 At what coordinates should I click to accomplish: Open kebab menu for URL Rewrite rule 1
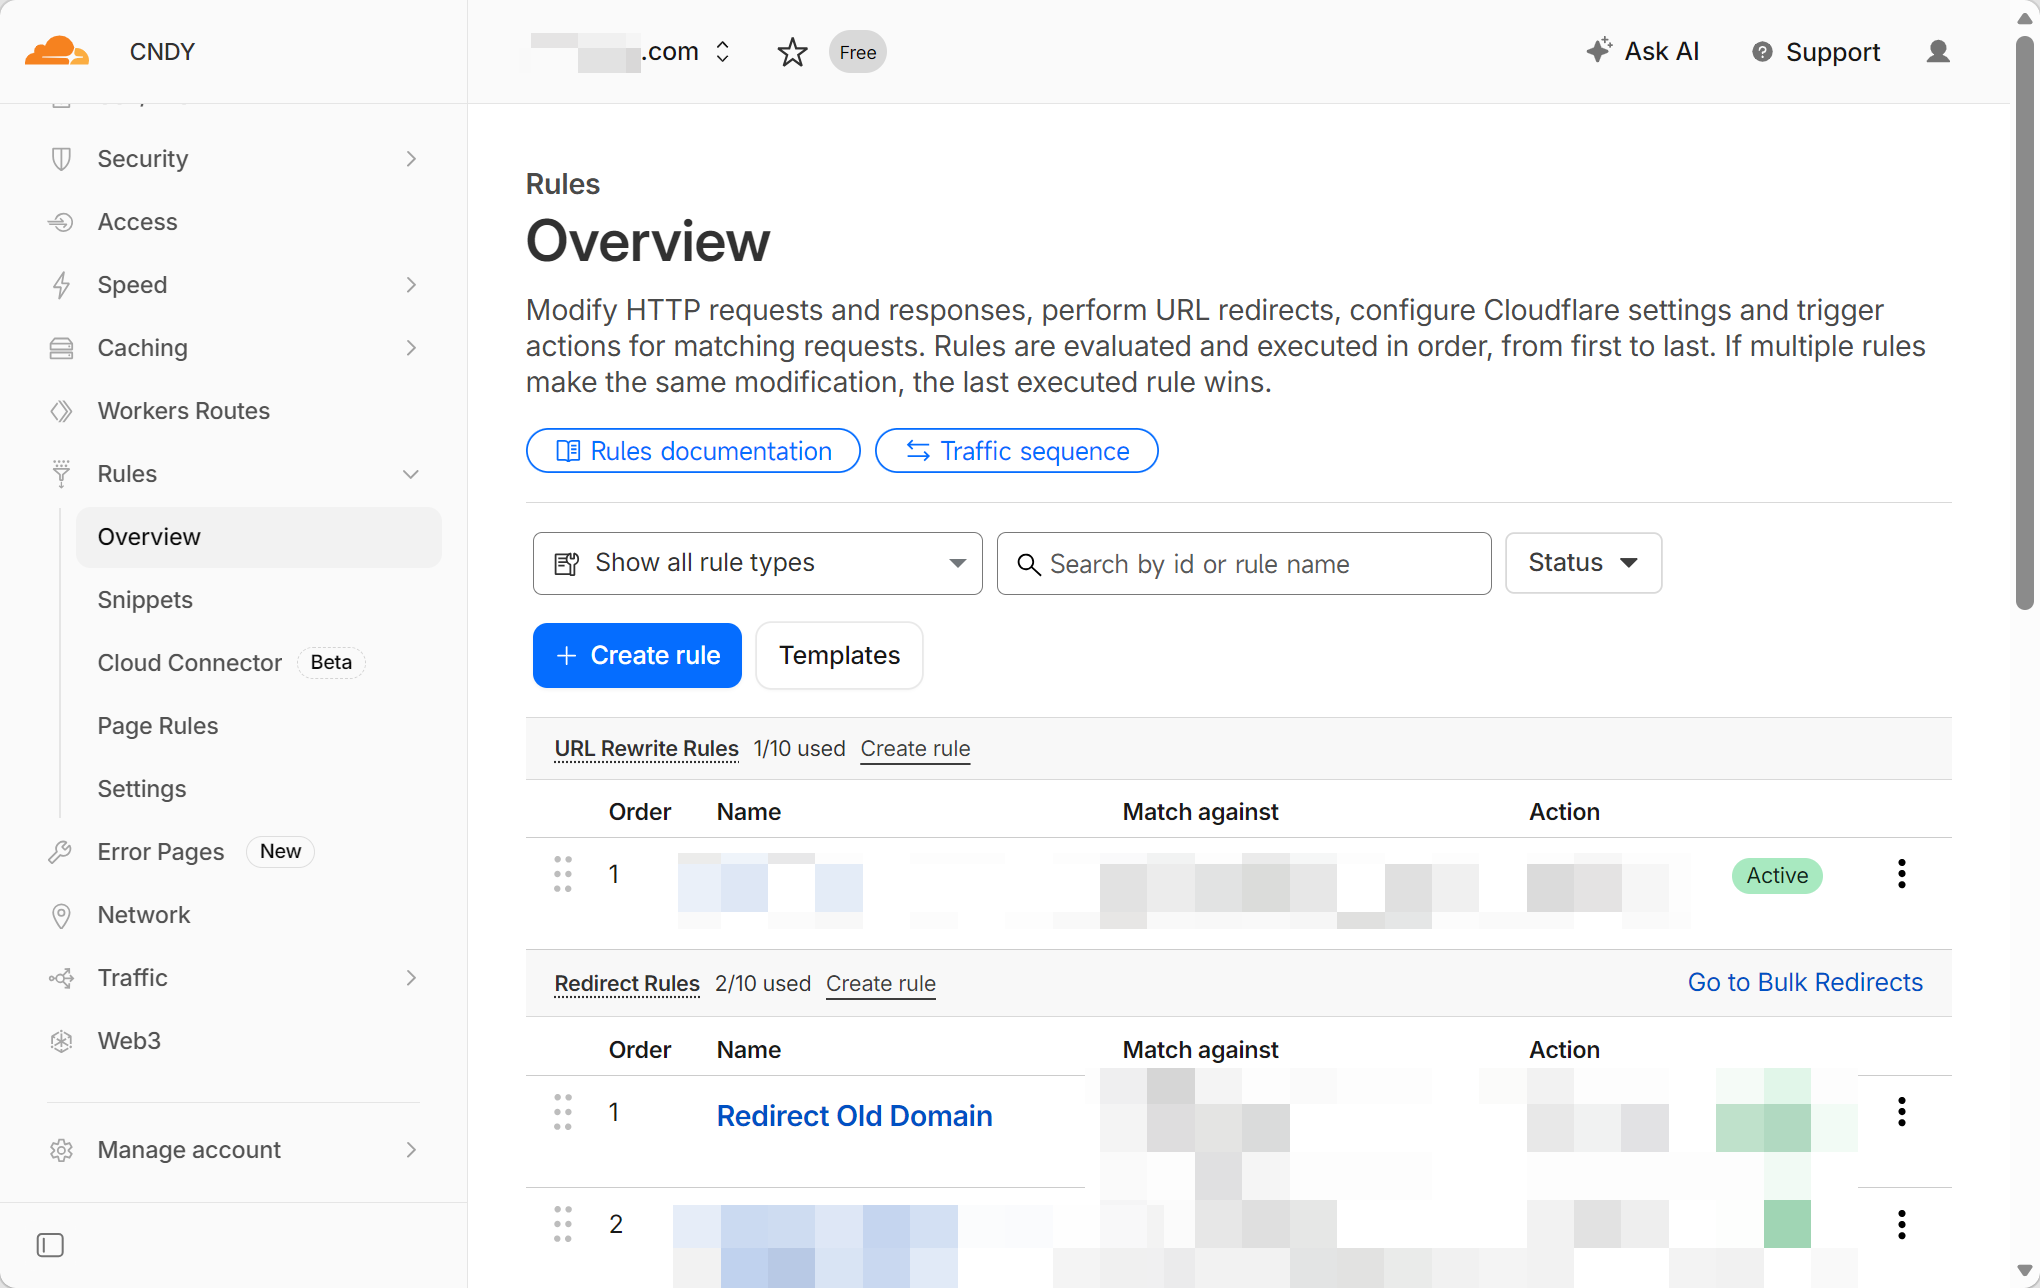pos(1902,874)
